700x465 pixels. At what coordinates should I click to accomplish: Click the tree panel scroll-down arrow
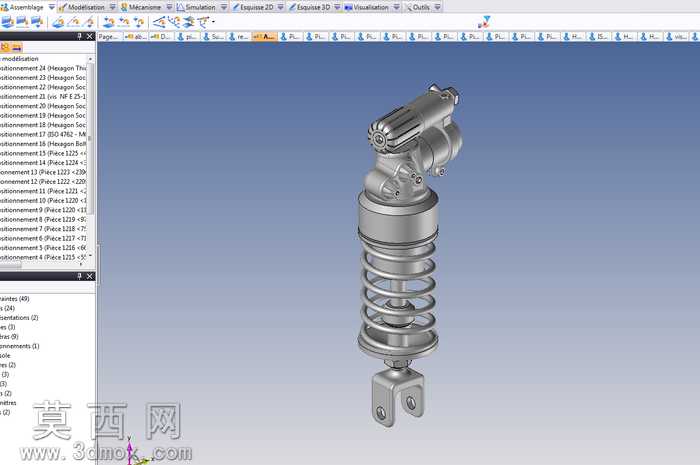91,256
